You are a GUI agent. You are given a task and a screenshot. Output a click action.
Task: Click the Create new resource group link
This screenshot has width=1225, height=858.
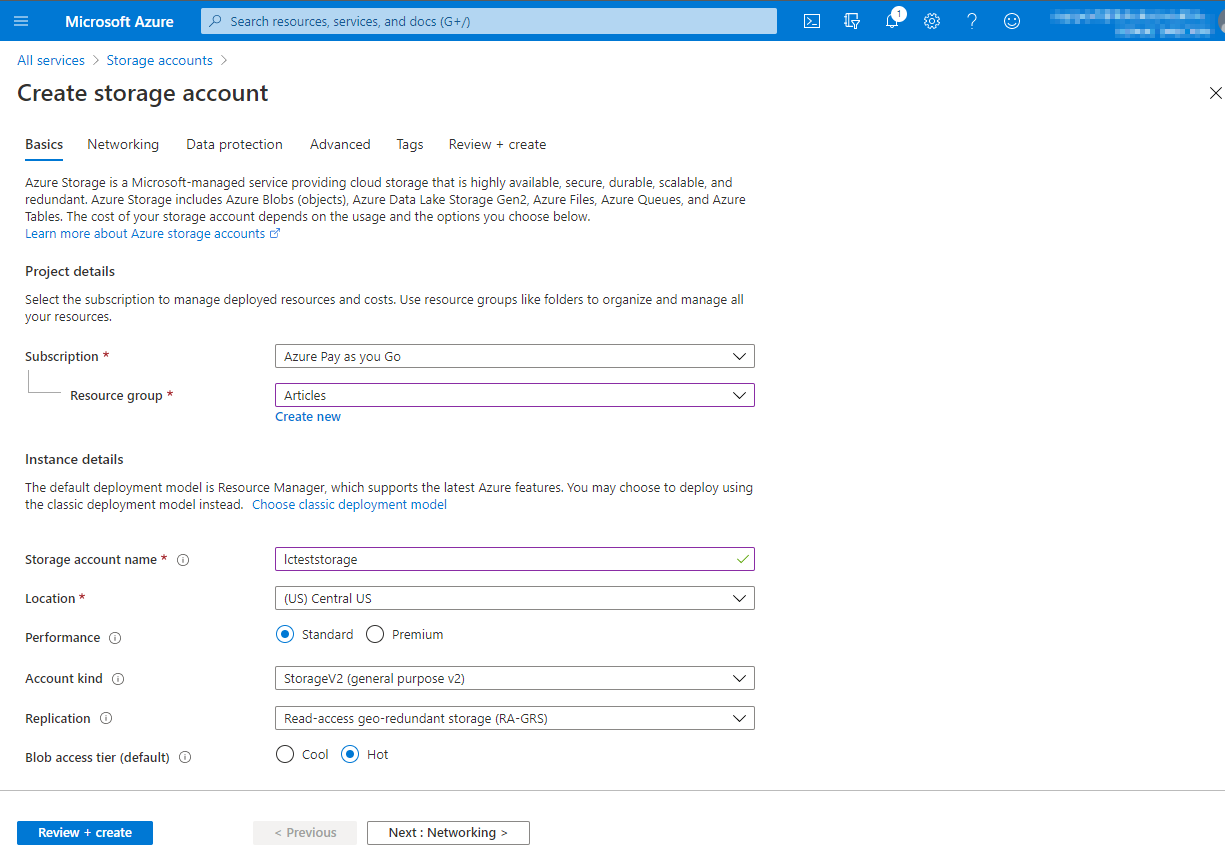308,417
